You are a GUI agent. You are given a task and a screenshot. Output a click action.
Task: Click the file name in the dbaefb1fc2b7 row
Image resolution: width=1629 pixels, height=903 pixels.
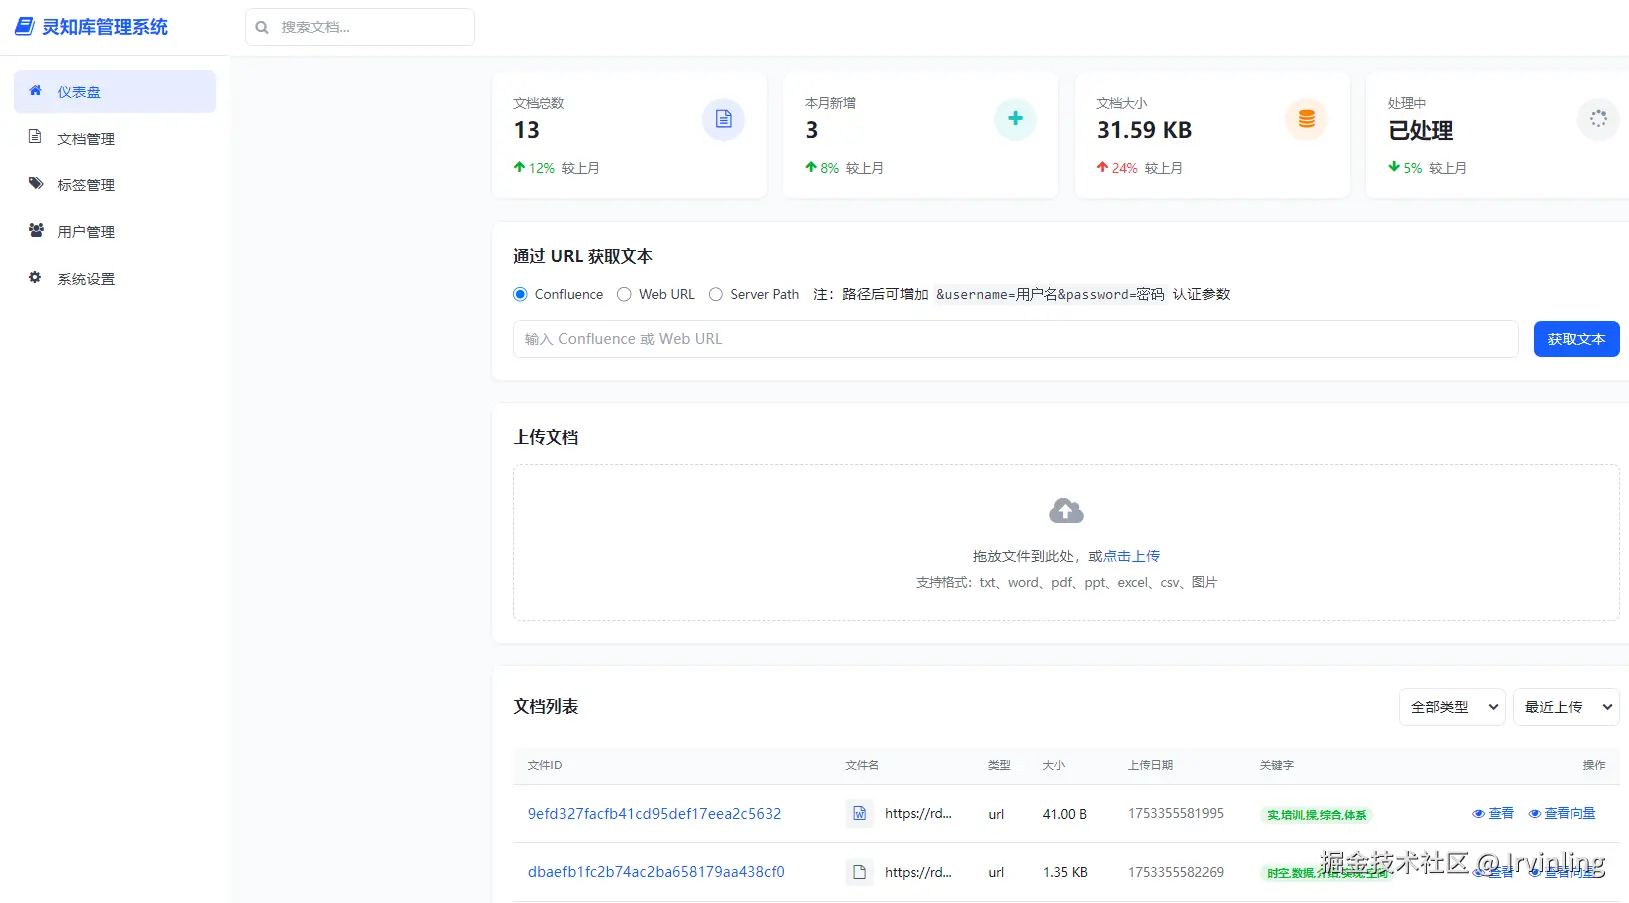(x=918, y=872)
